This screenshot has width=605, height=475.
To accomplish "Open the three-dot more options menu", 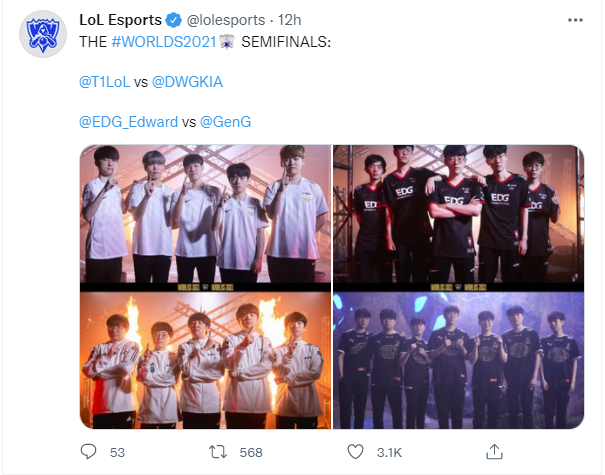I will pyautogui.click(x=575, y=20).
